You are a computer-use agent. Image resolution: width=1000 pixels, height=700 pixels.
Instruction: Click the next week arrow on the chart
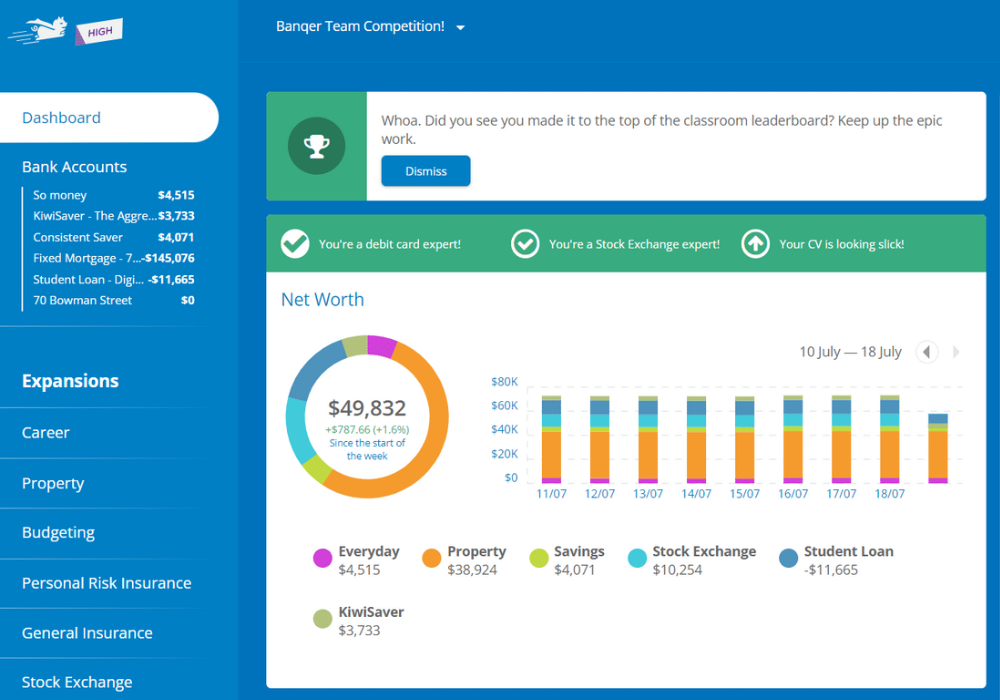[954, 352]
